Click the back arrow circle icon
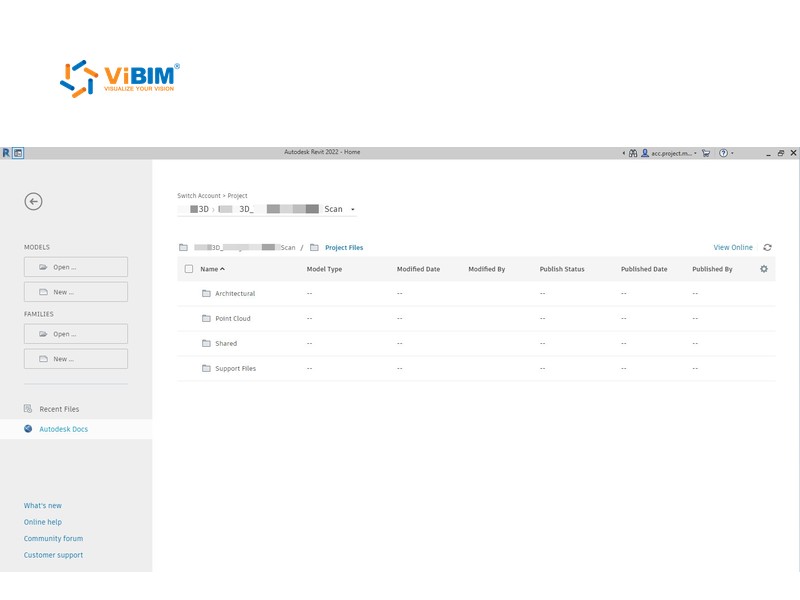The height and width of the screenshot is (600, 800). click(x=34, y=202)
